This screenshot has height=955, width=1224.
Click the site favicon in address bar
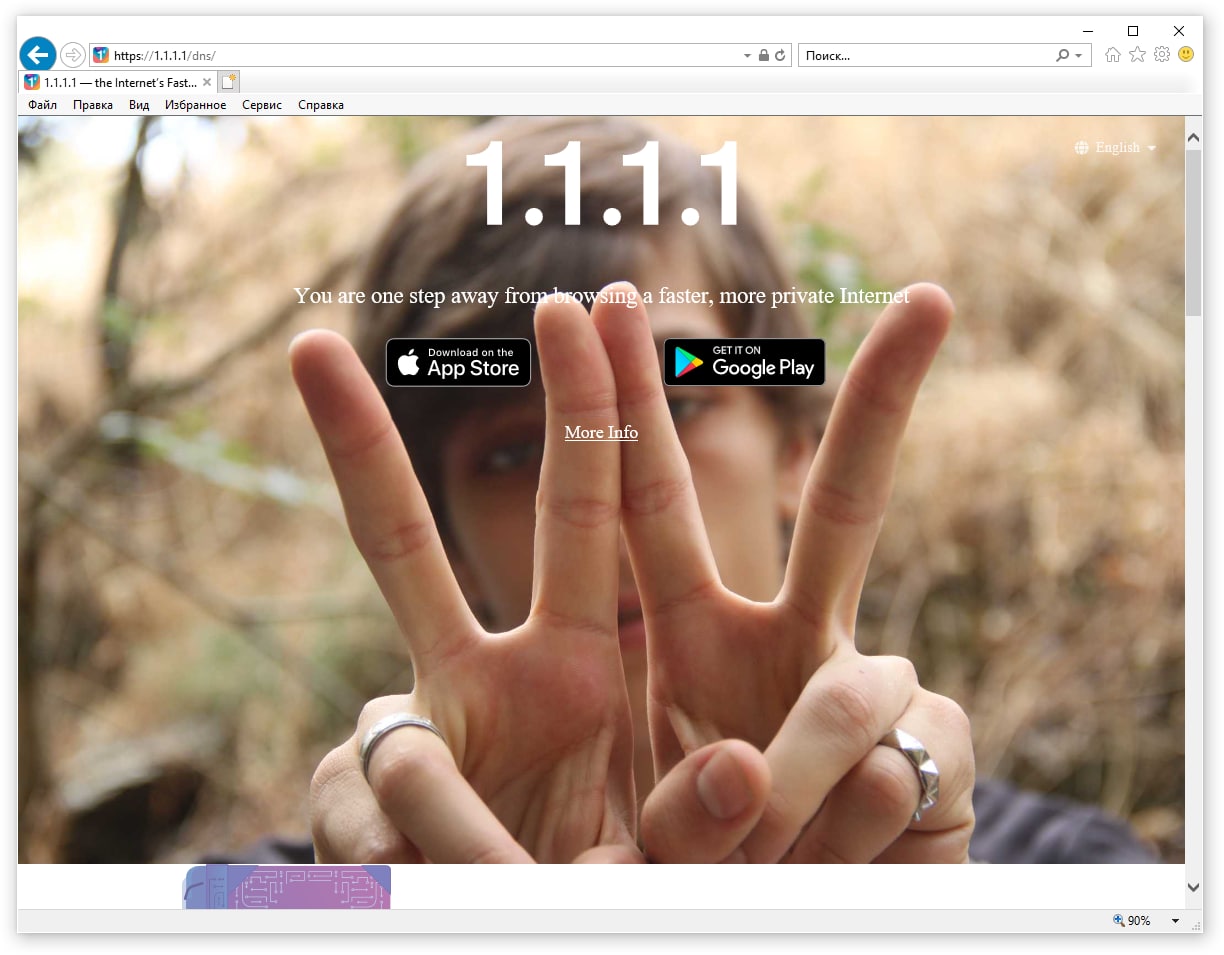coord(101,55)
